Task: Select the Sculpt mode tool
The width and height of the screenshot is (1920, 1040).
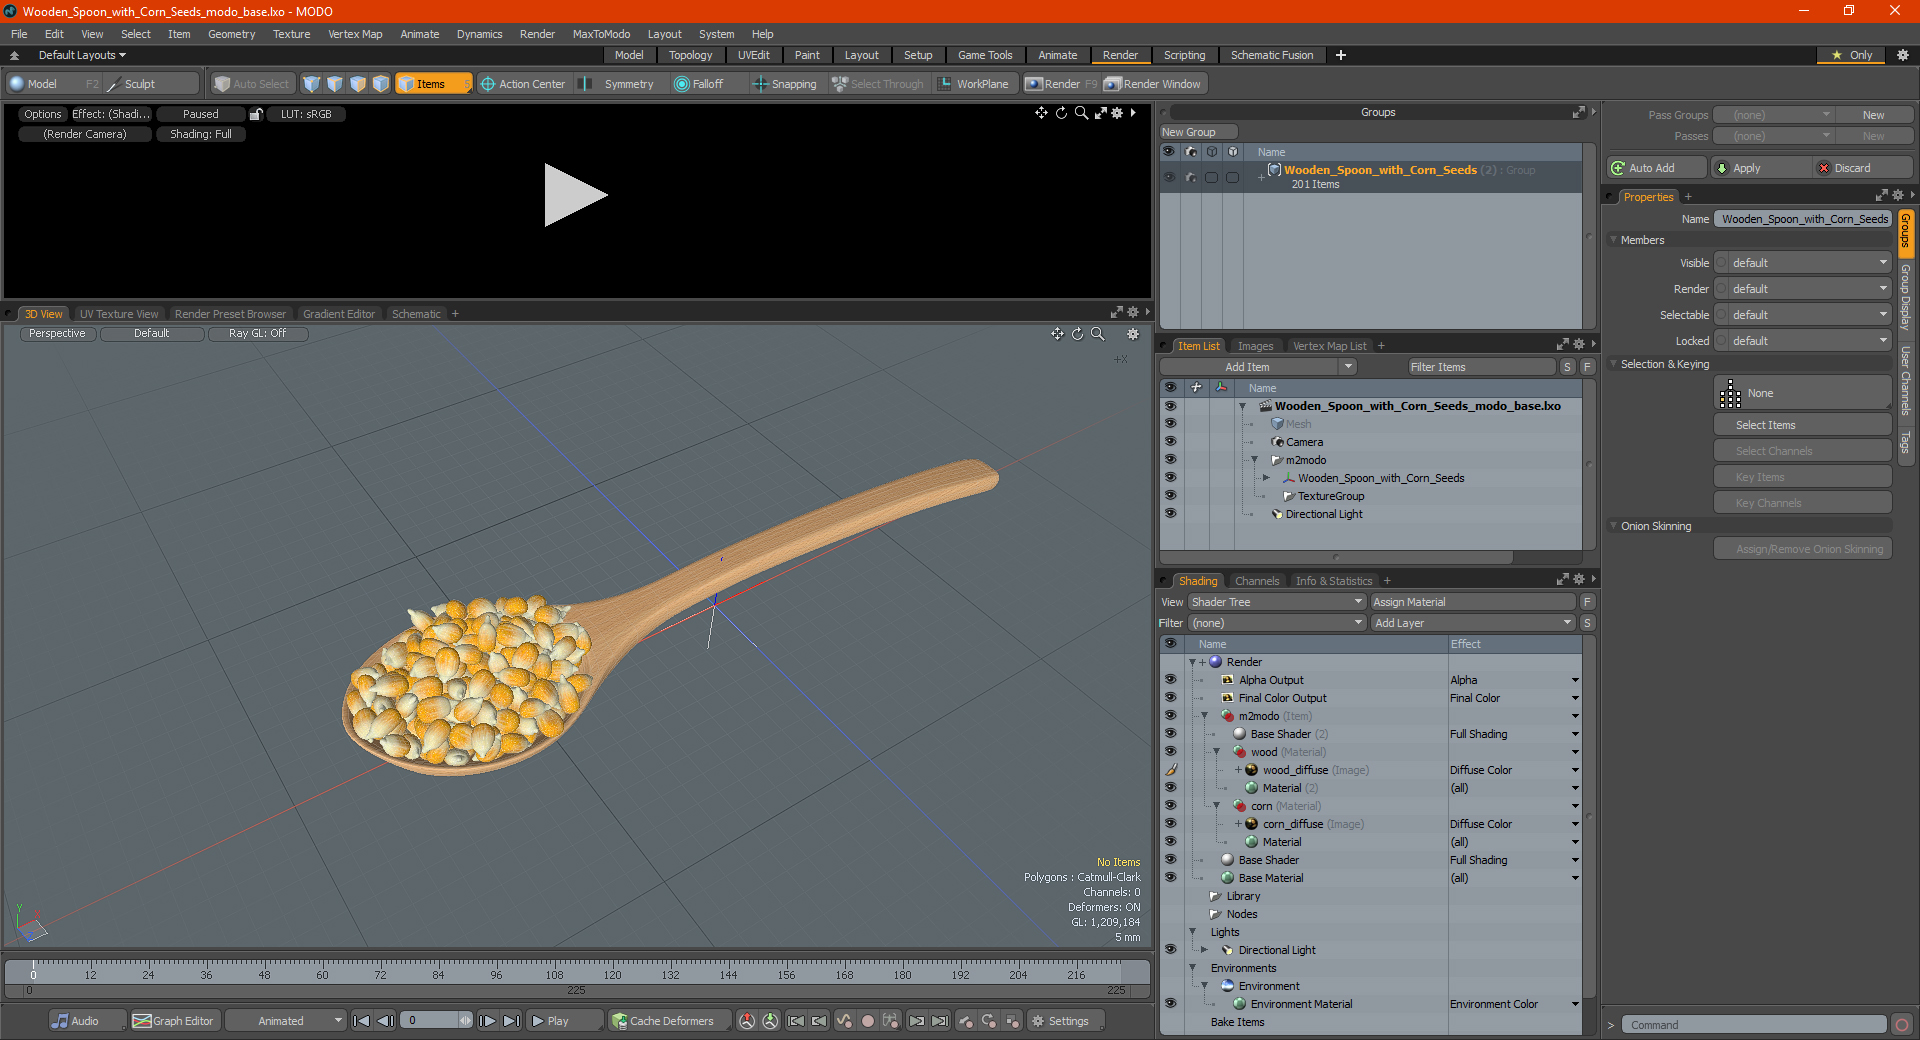Action: 150,84
